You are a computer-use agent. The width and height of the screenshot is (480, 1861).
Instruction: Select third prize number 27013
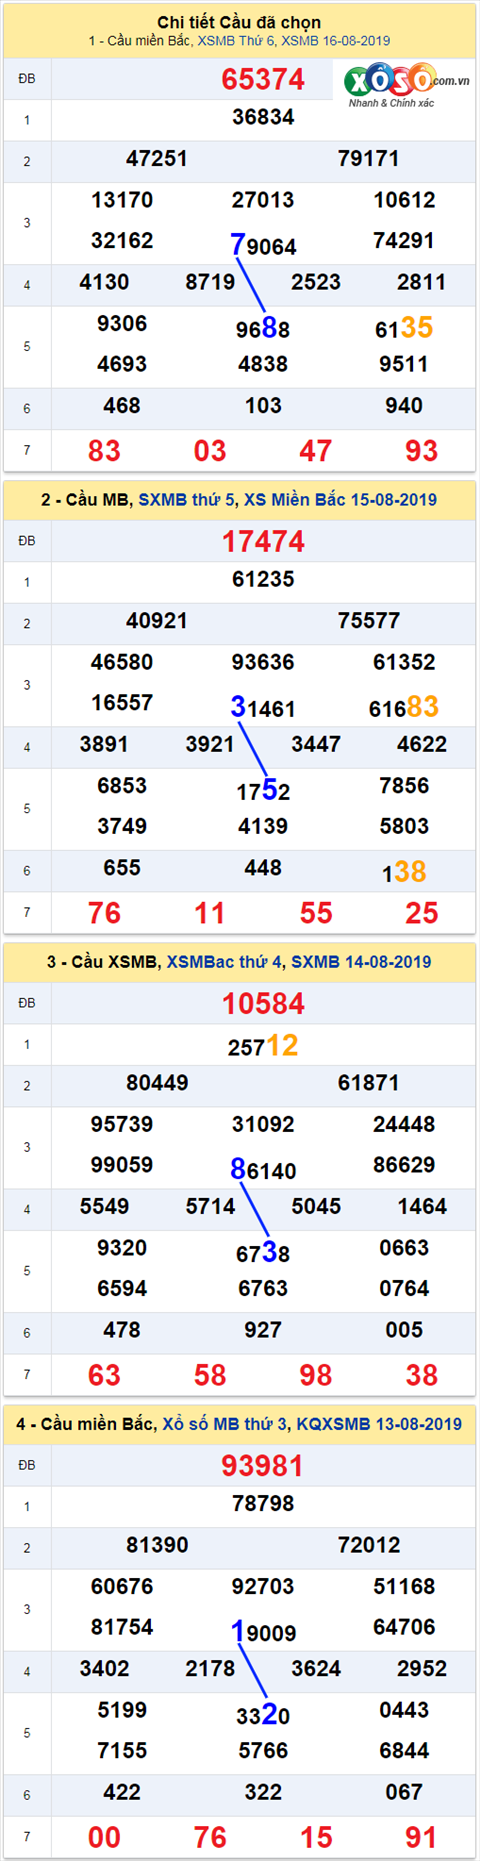click(x=263, y=200)
